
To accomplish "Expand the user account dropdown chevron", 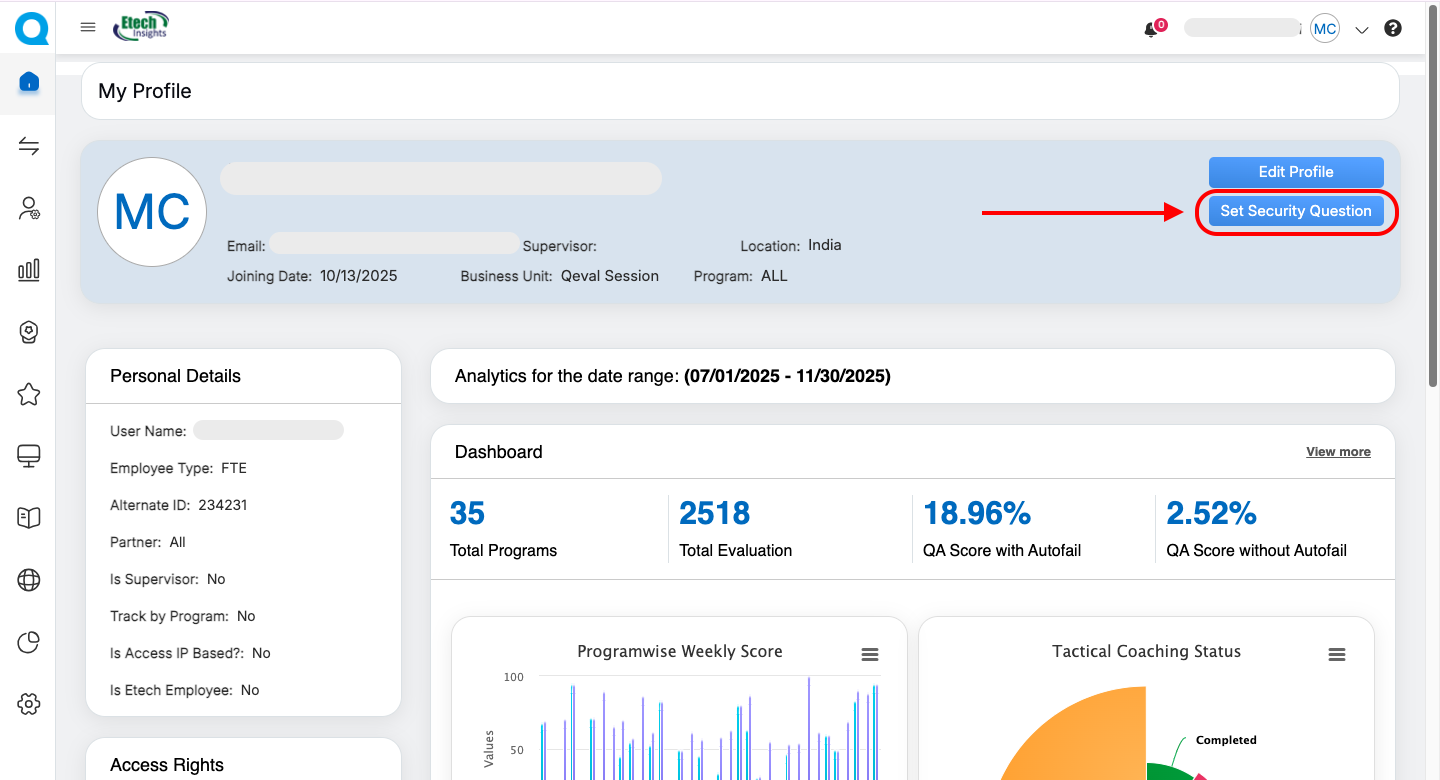I will (x=1361, y=30).
